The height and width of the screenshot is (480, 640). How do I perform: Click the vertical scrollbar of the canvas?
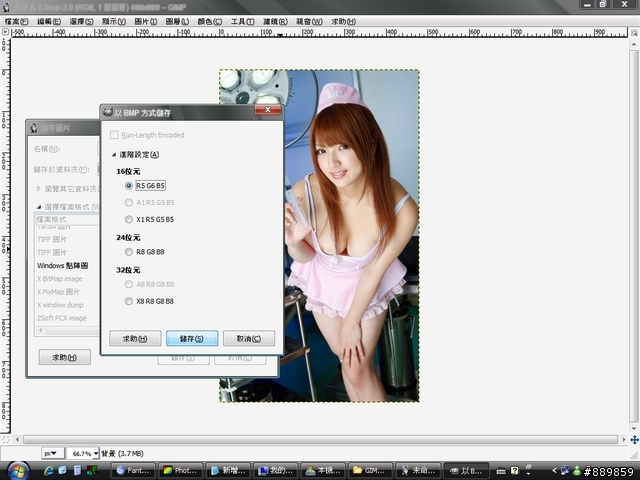point(634,237)
